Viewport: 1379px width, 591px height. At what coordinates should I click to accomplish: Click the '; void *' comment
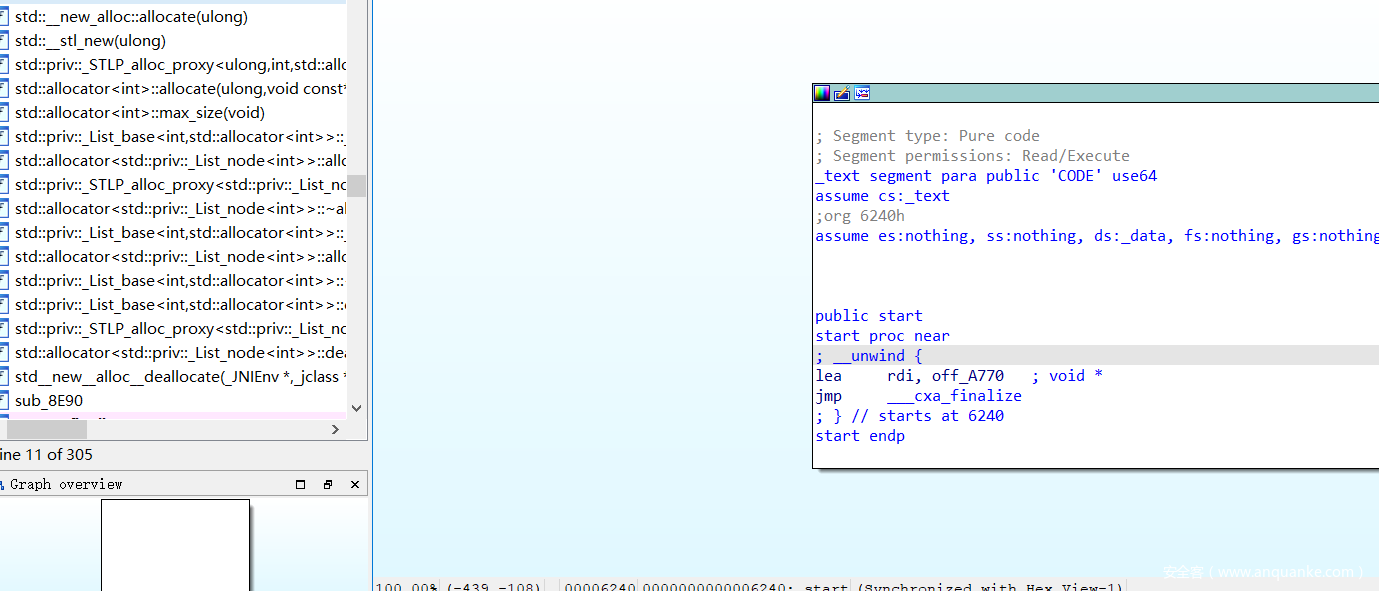coord(1067,376)
